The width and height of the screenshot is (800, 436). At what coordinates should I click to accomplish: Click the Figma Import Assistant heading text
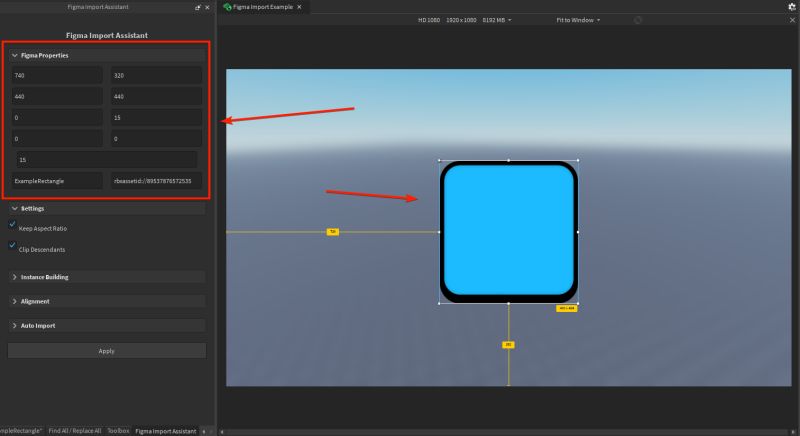tap(107, 35)
